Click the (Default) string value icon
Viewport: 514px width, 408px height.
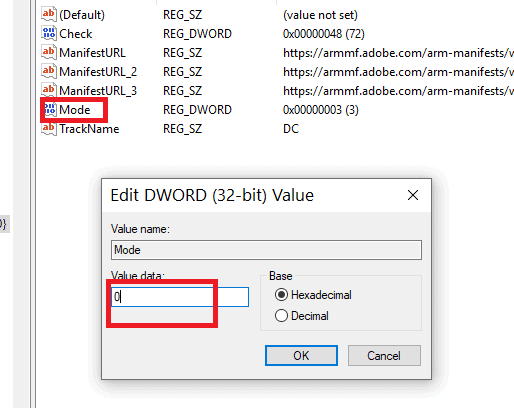tap(49, 14)
